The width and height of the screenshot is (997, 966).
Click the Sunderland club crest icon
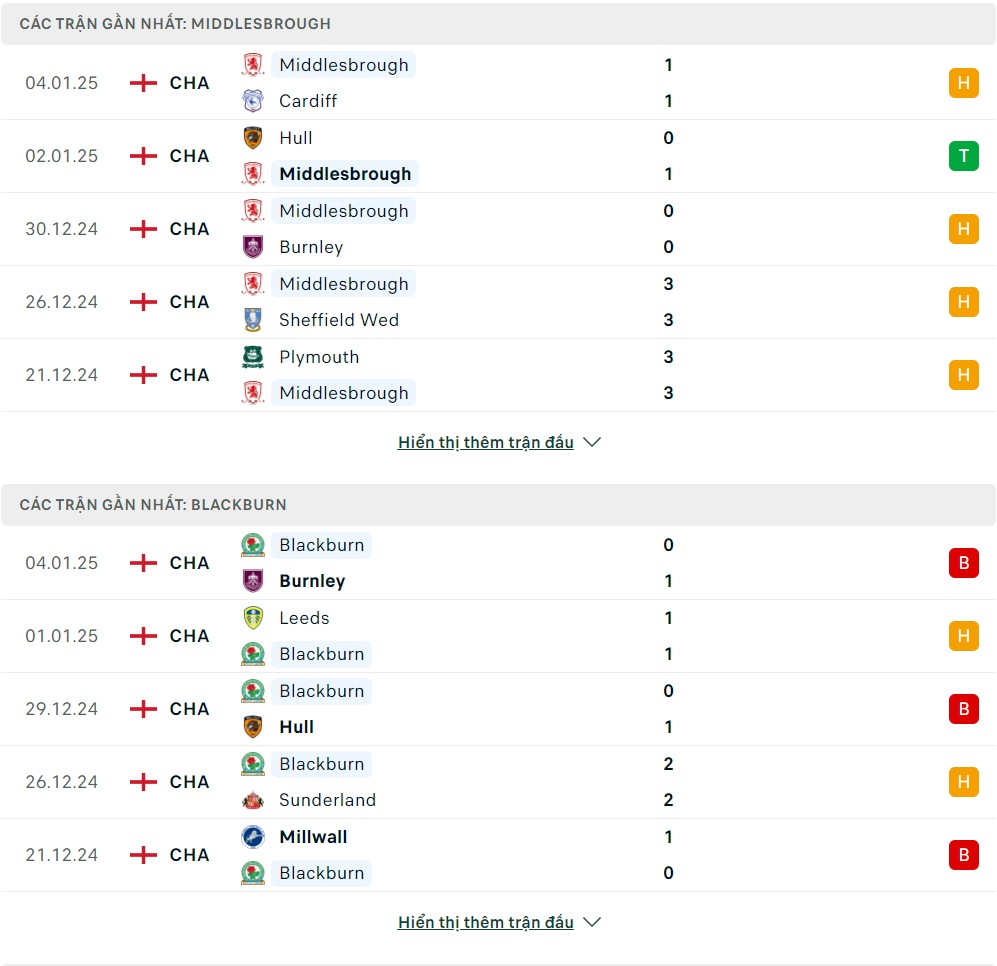click(253, 799)
